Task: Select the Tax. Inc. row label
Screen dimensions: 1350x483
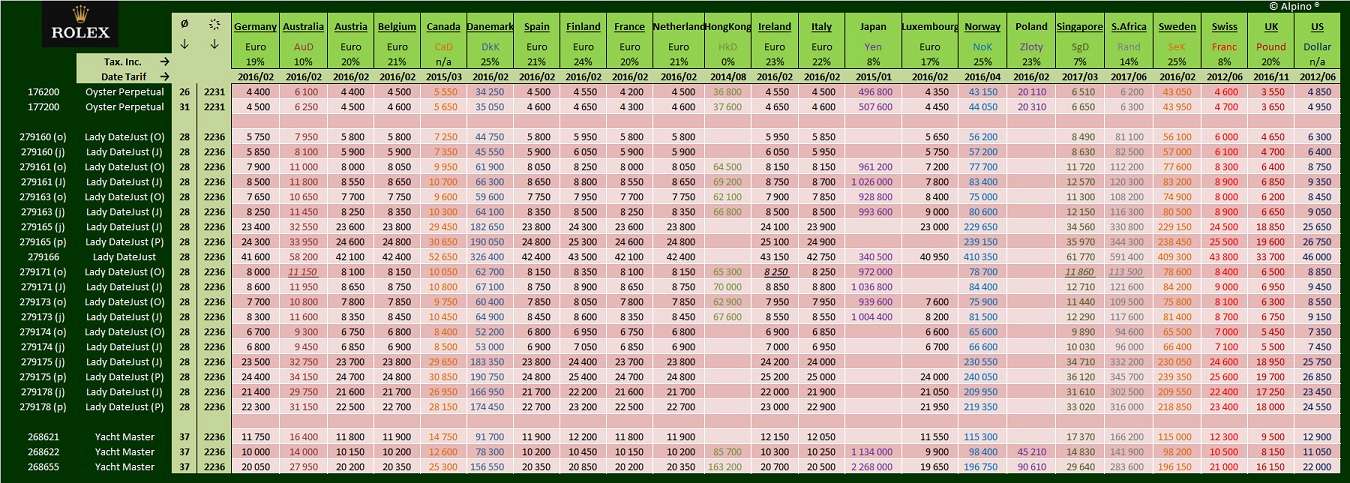Action: [122, 61]
